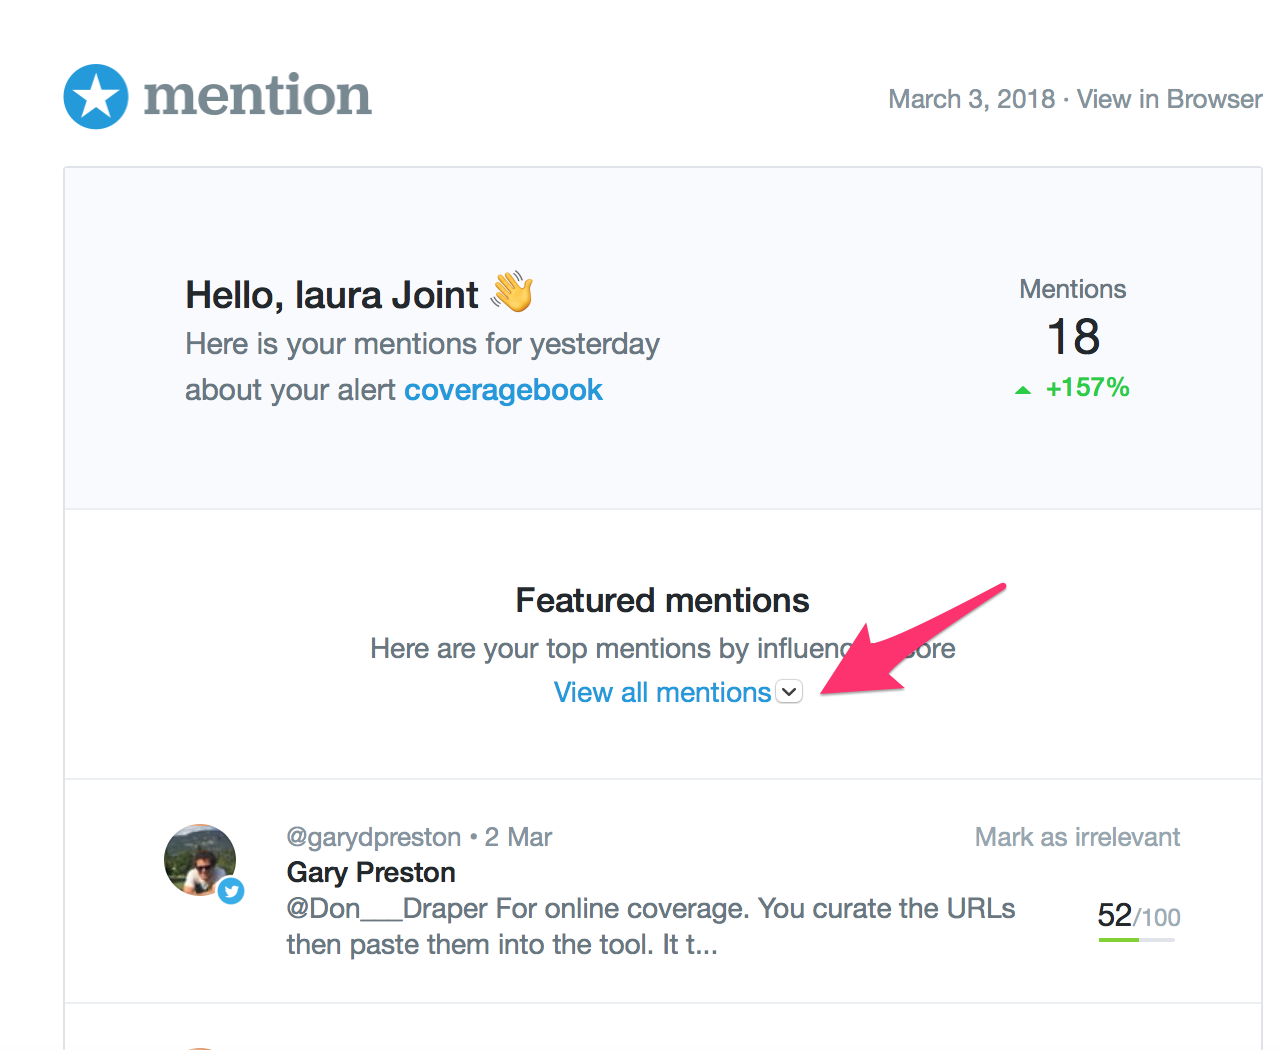Expand the chevron beside View all mentions
1282x1050 pixels.
click(x=789, y=692)
